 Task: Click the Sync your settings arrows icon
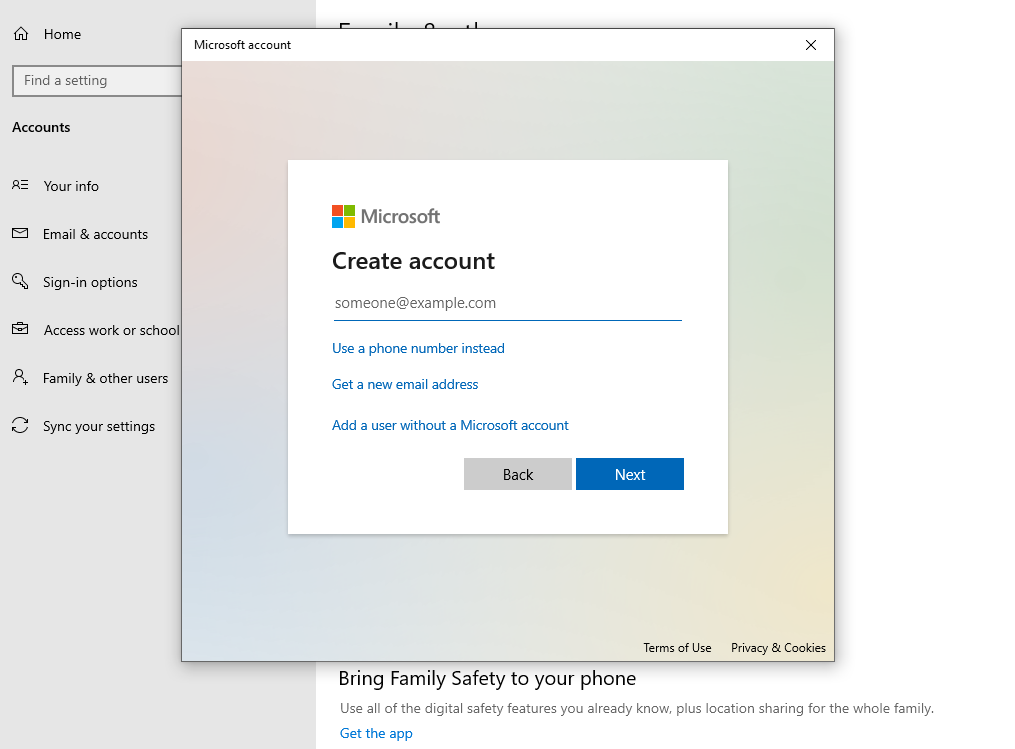20,425
